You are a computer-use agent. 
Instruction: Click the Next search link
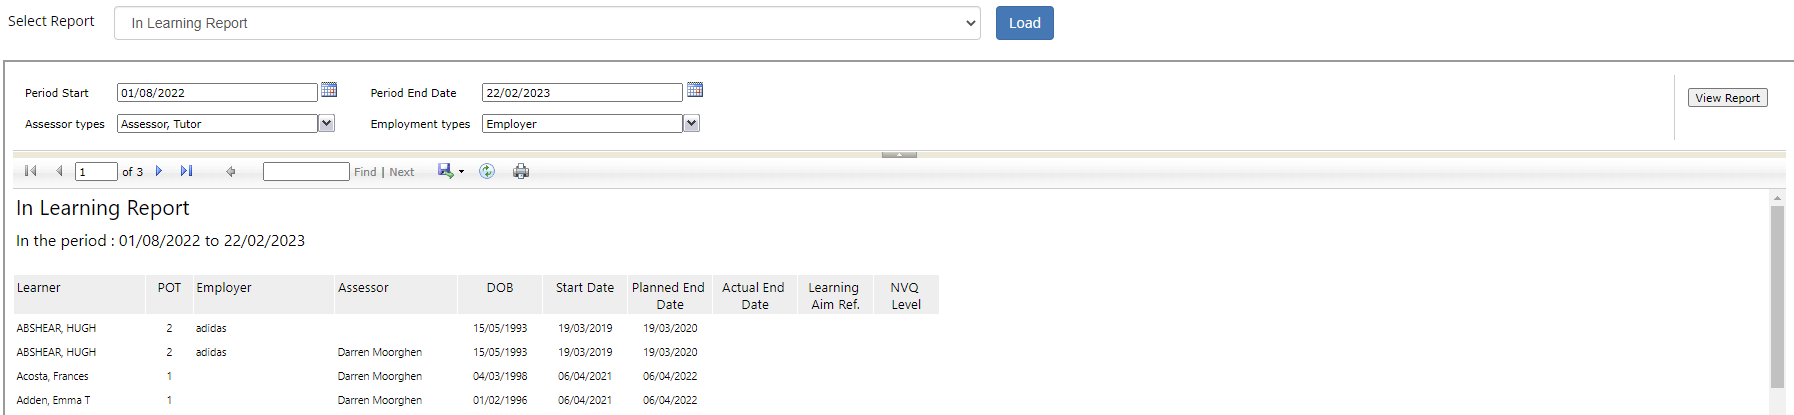402,172
